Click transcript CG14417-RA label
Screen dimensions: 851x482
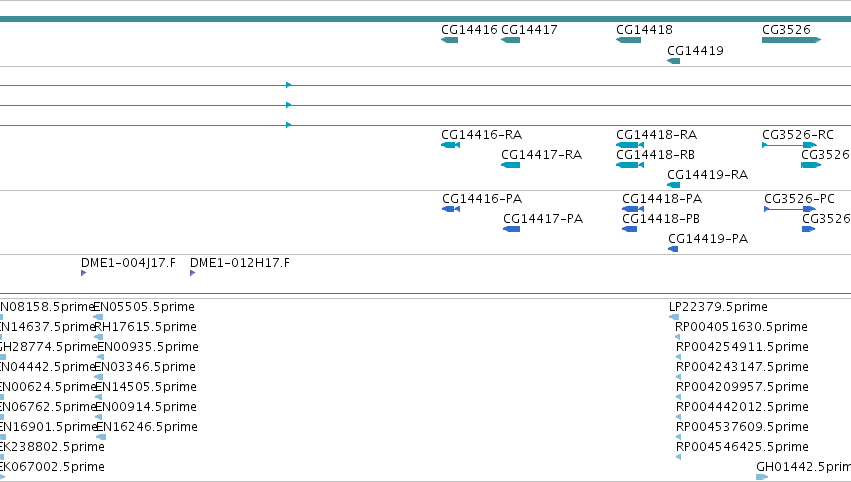[x=542, y=155]
